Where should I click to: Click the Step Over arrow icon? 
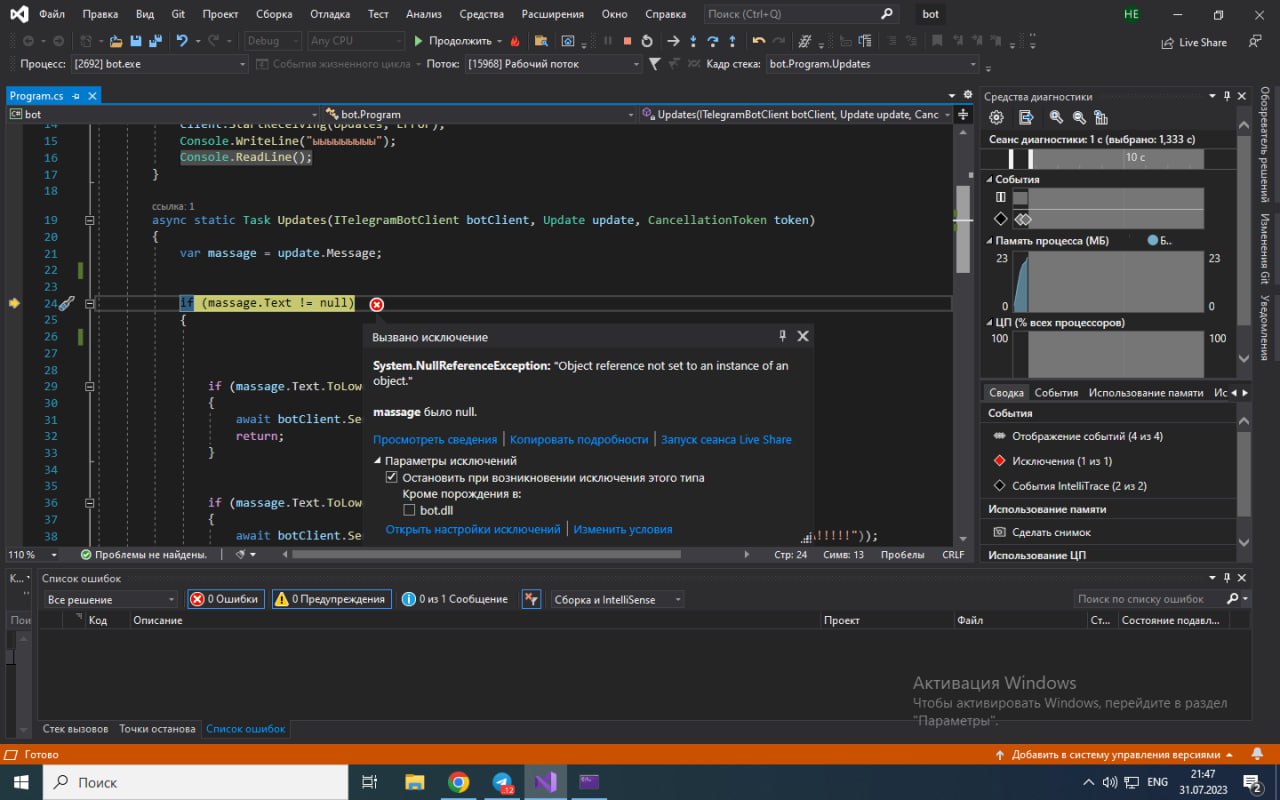pos(712,41)
